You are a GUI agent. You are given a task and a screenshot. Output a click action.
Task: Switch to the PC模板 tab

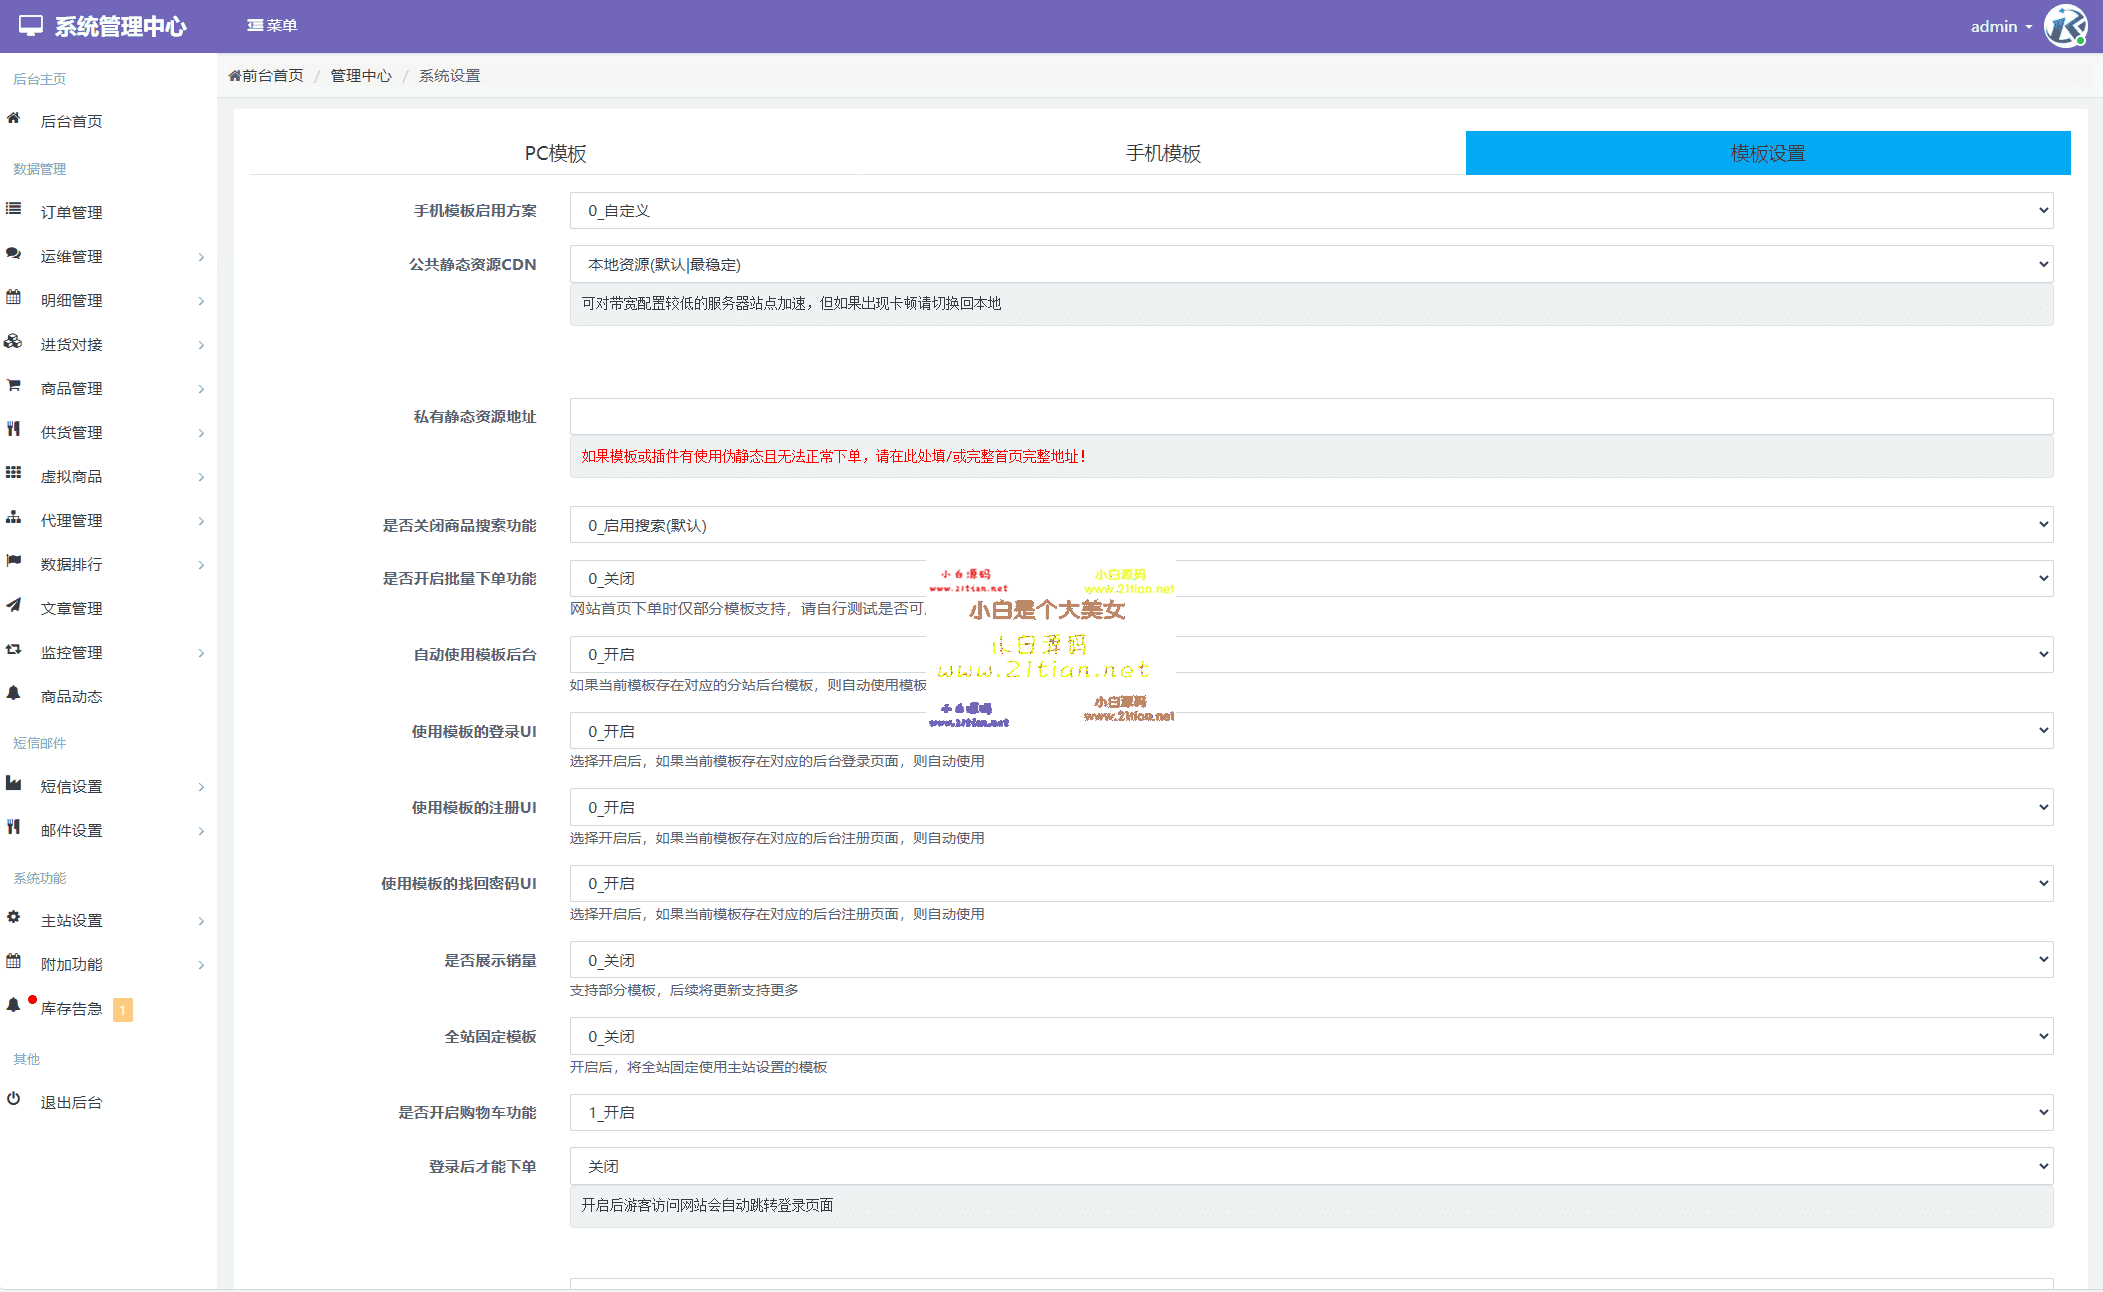click(x=555, y=153)
